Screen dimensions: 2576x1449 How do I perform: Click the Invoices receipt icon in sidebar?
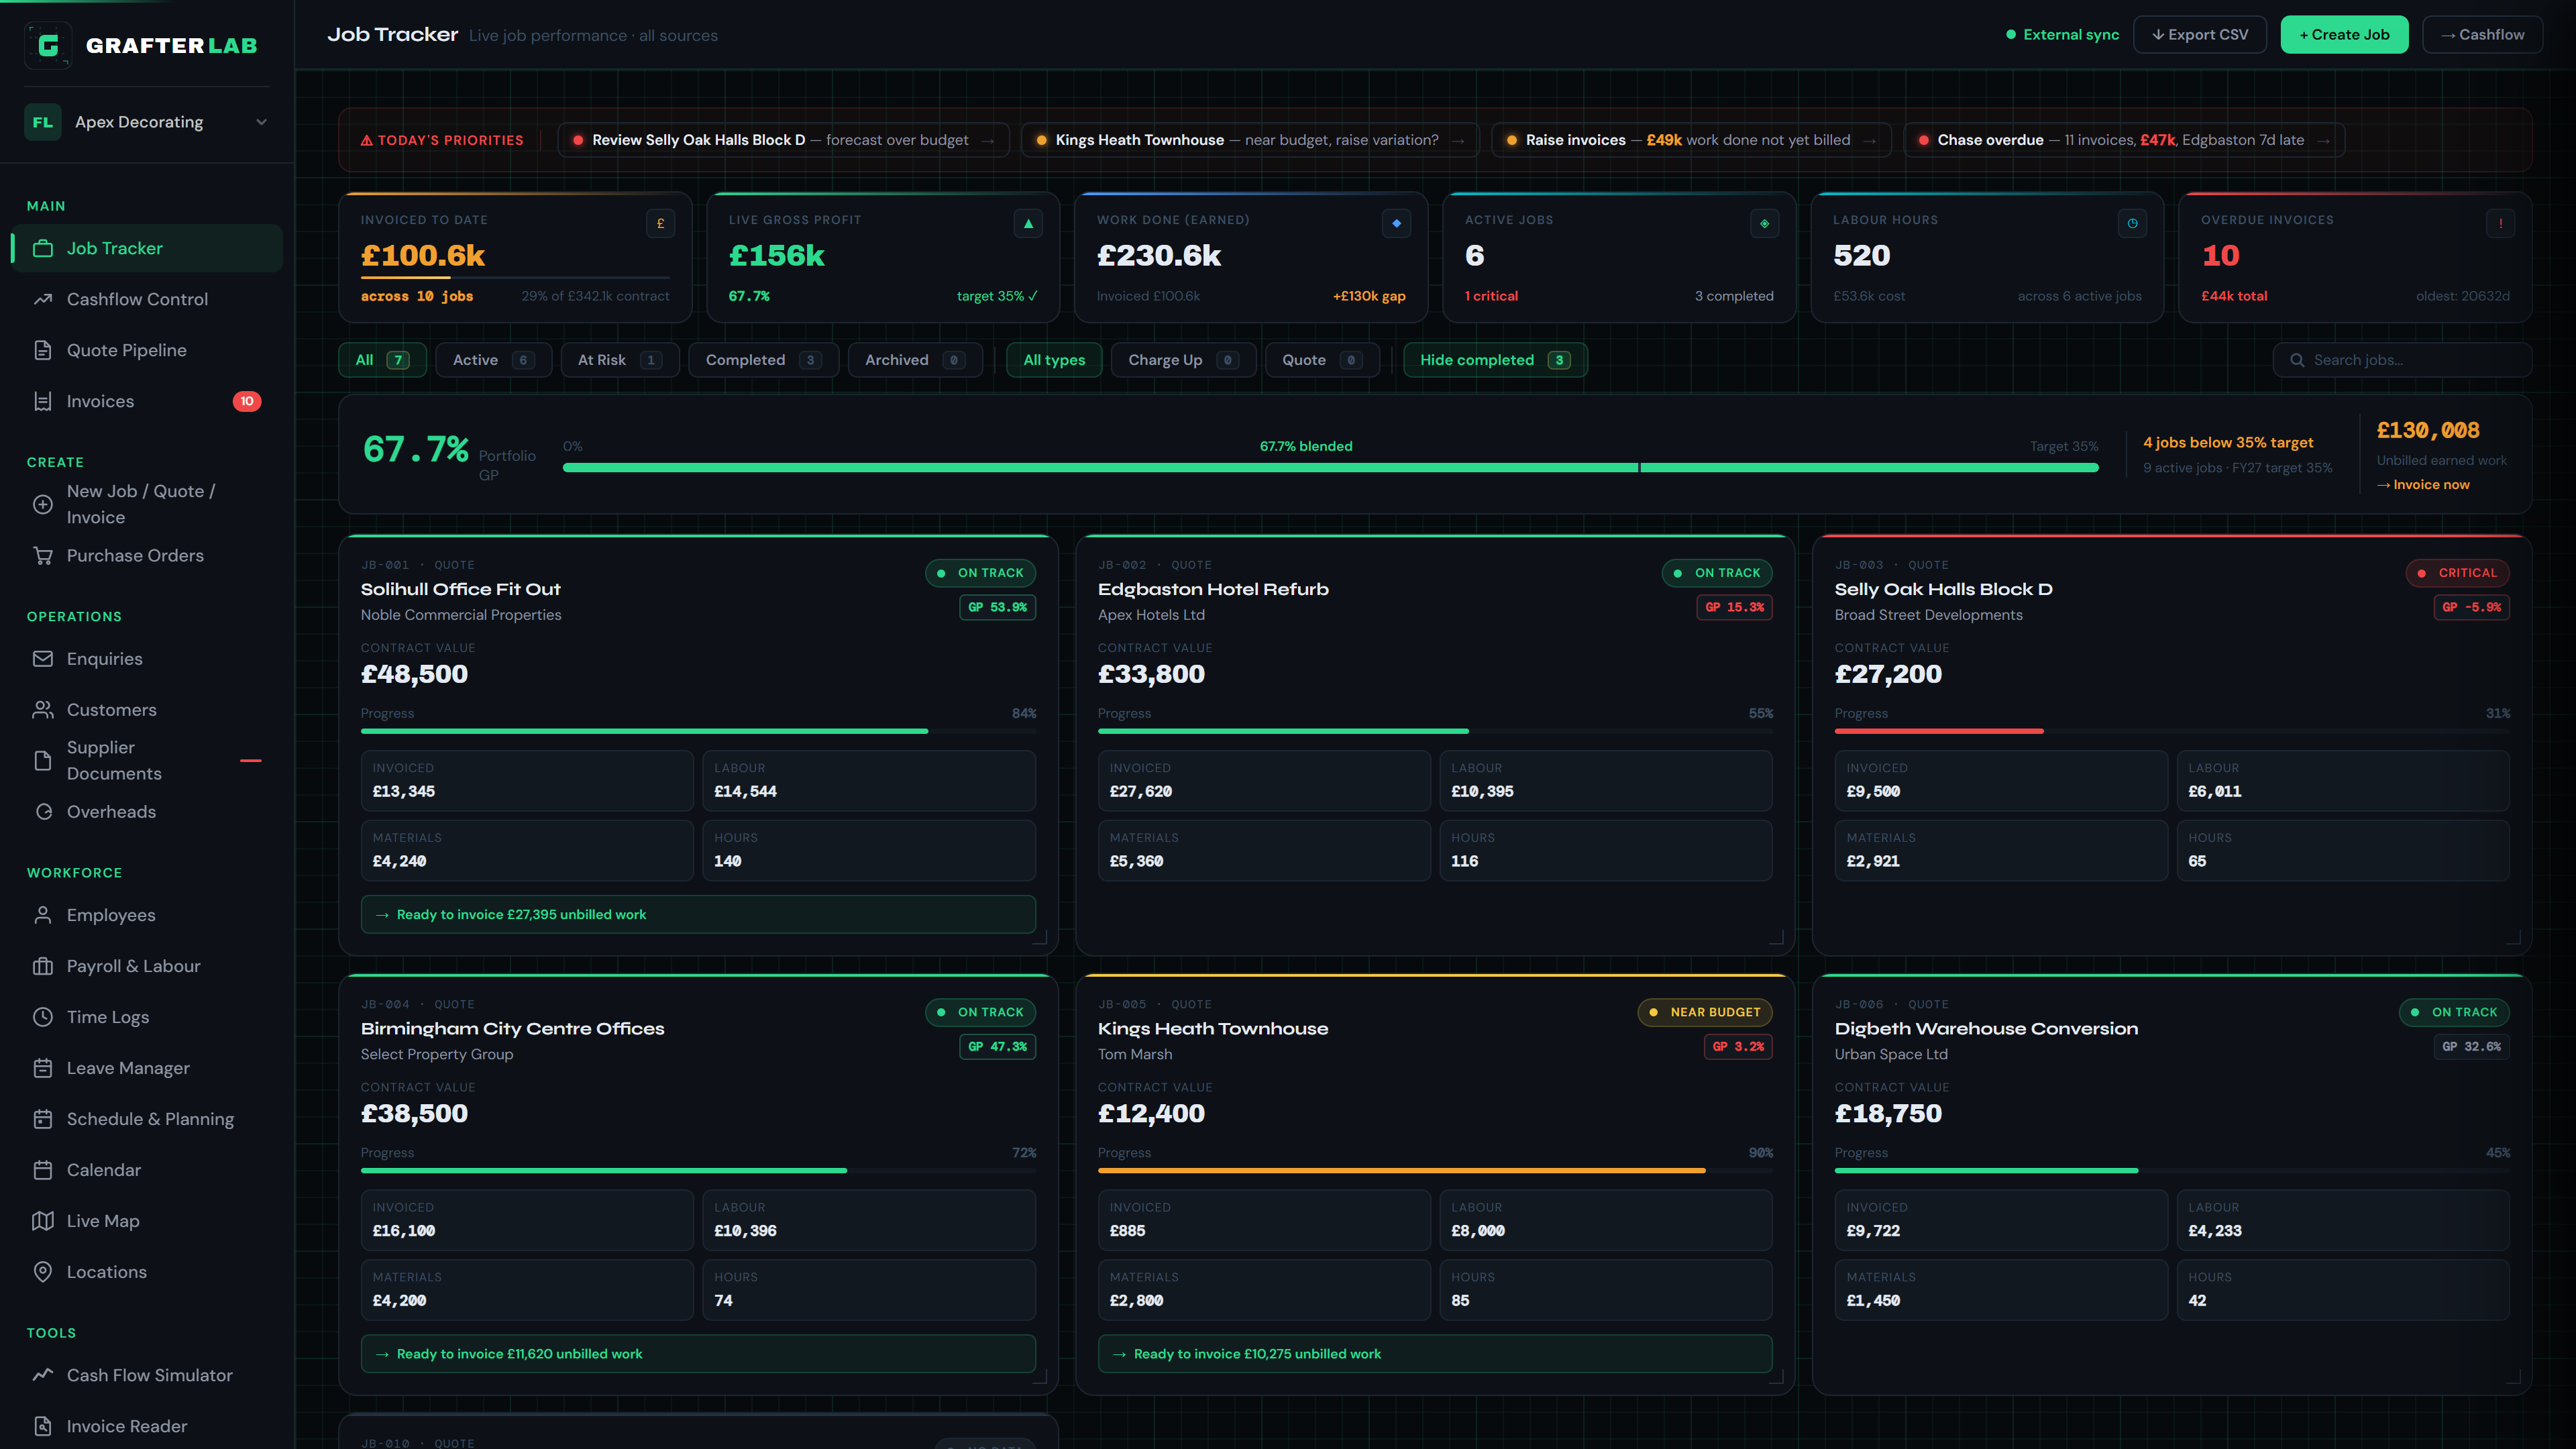(42, 401)
